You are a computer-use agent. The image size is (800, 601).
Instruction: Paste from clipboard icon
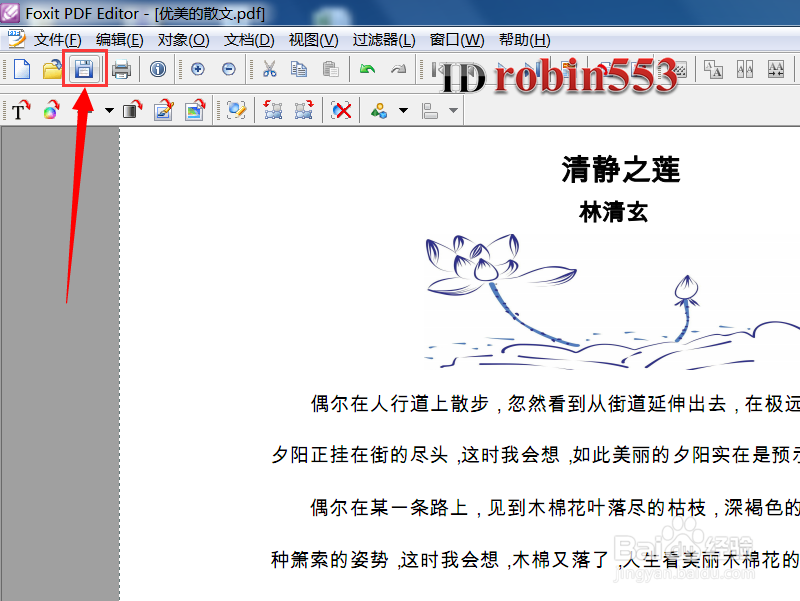[x=331, y=69]
